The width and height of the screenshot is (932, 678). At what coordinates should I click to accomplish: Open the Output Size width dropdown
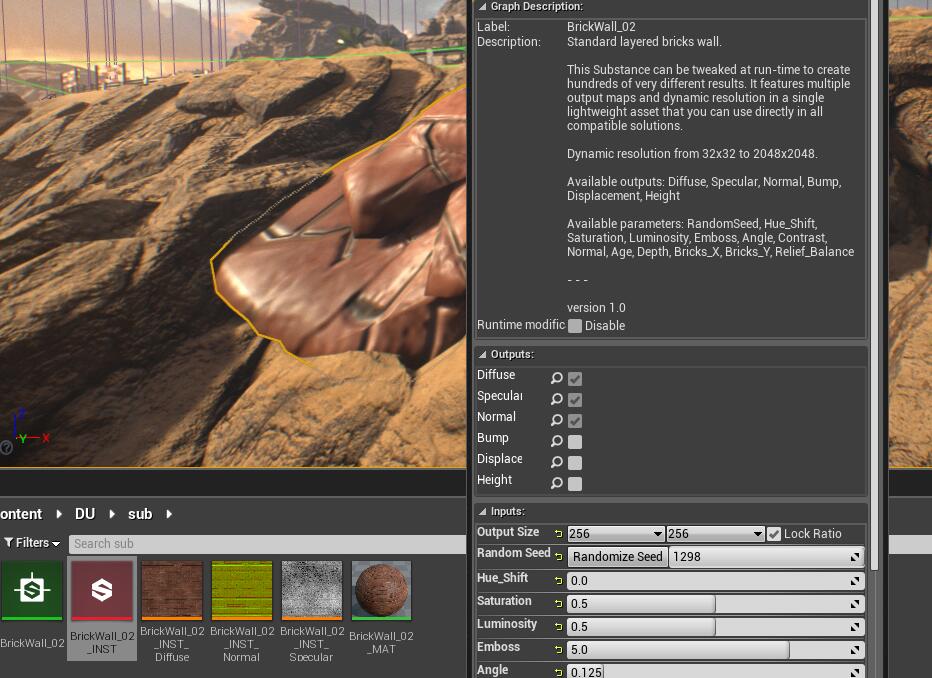pos(615,534)
